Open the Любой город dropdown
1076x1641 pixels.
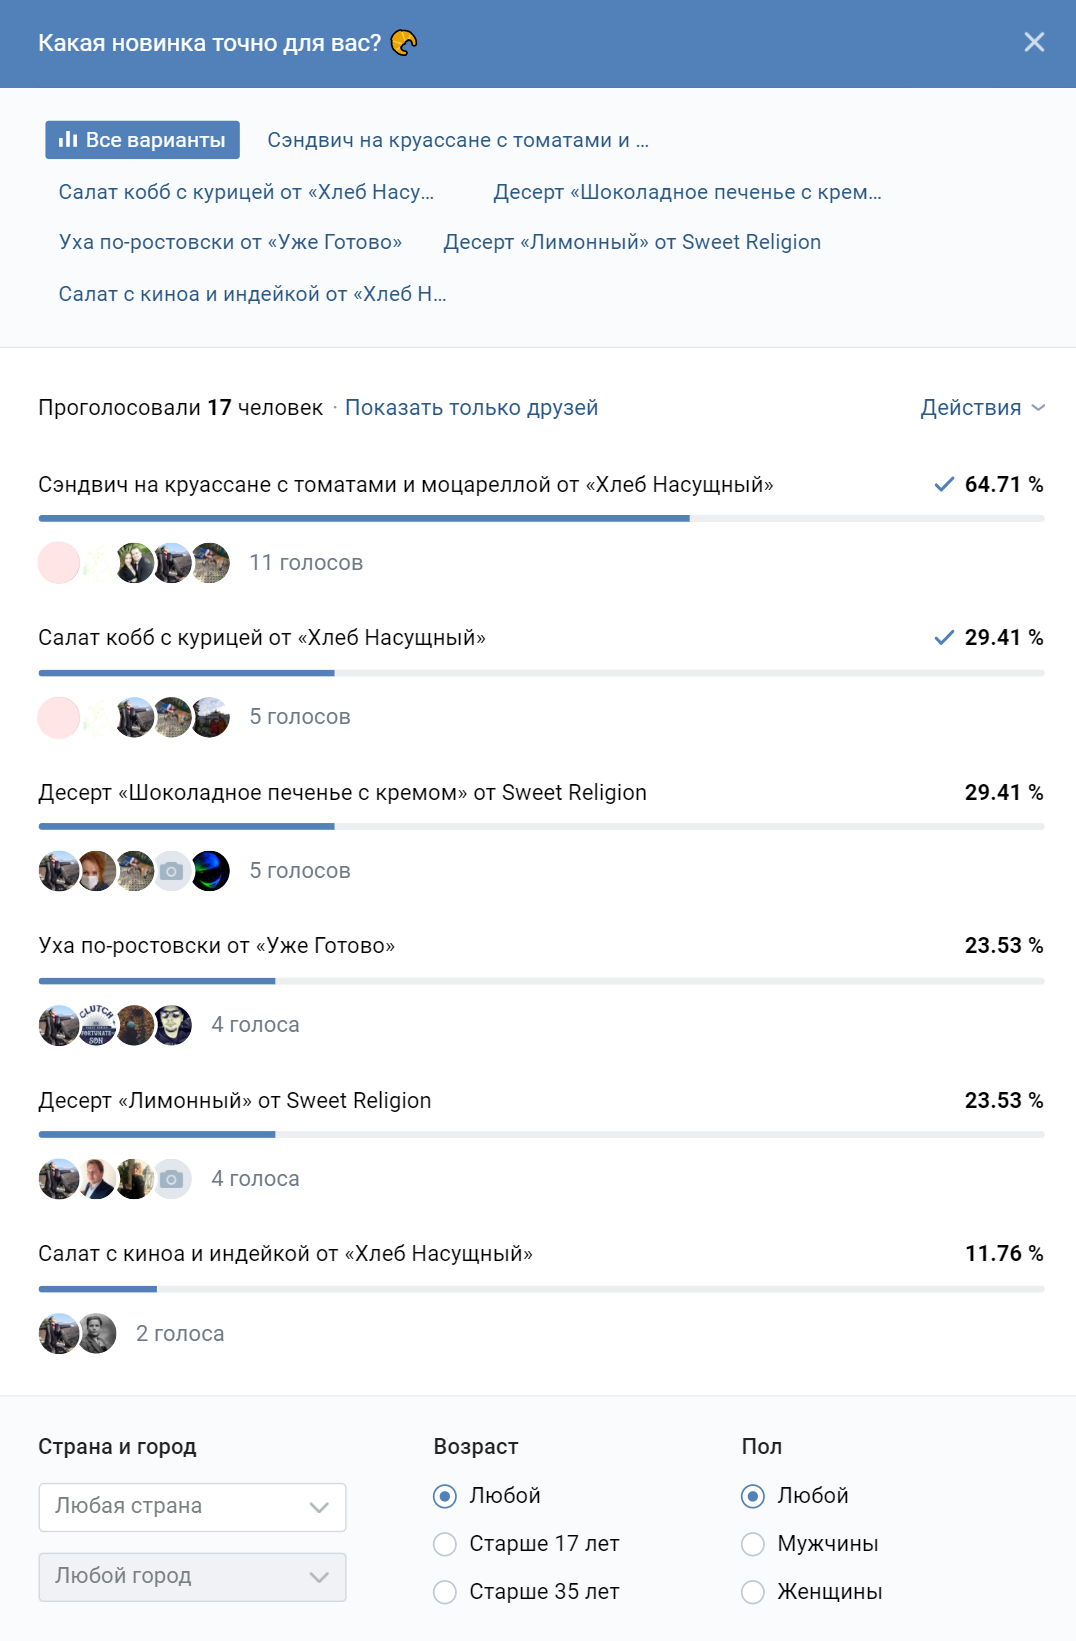[x=192, y=1577]
